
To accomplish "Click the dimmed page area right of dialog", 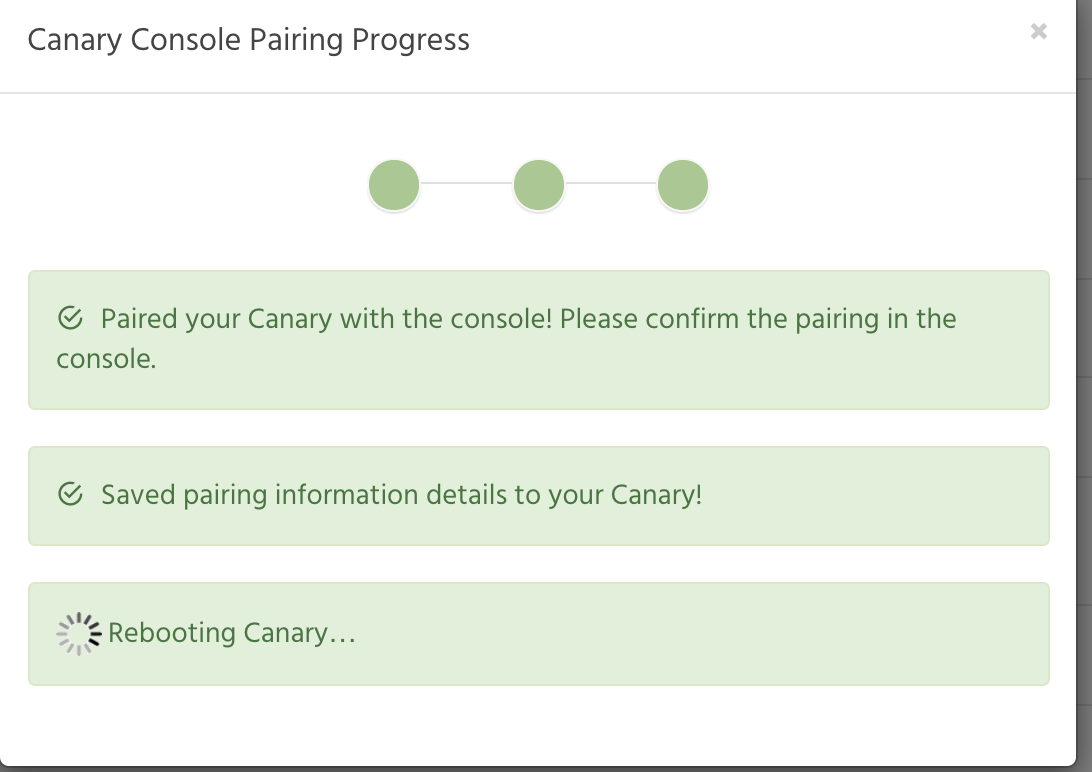I will pyautogui.click(x=1084, y=383).
